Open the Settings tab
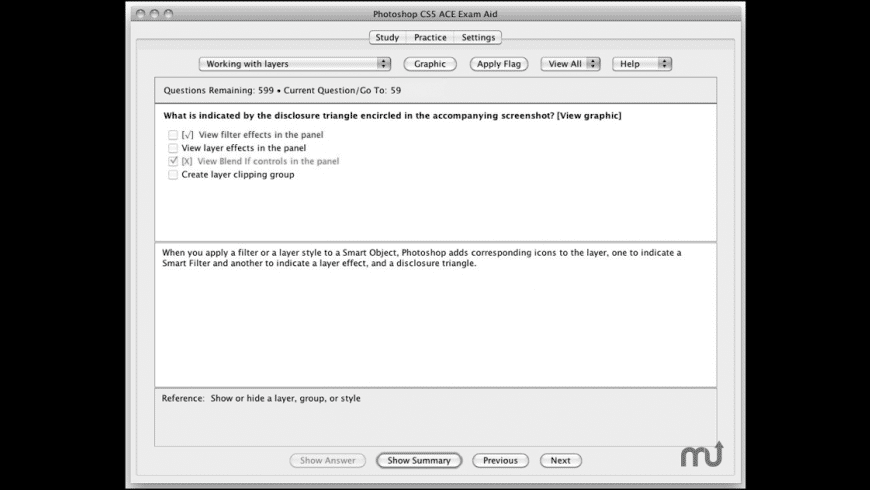Viewport: 870px width, 490px height. tap(478, 37)
